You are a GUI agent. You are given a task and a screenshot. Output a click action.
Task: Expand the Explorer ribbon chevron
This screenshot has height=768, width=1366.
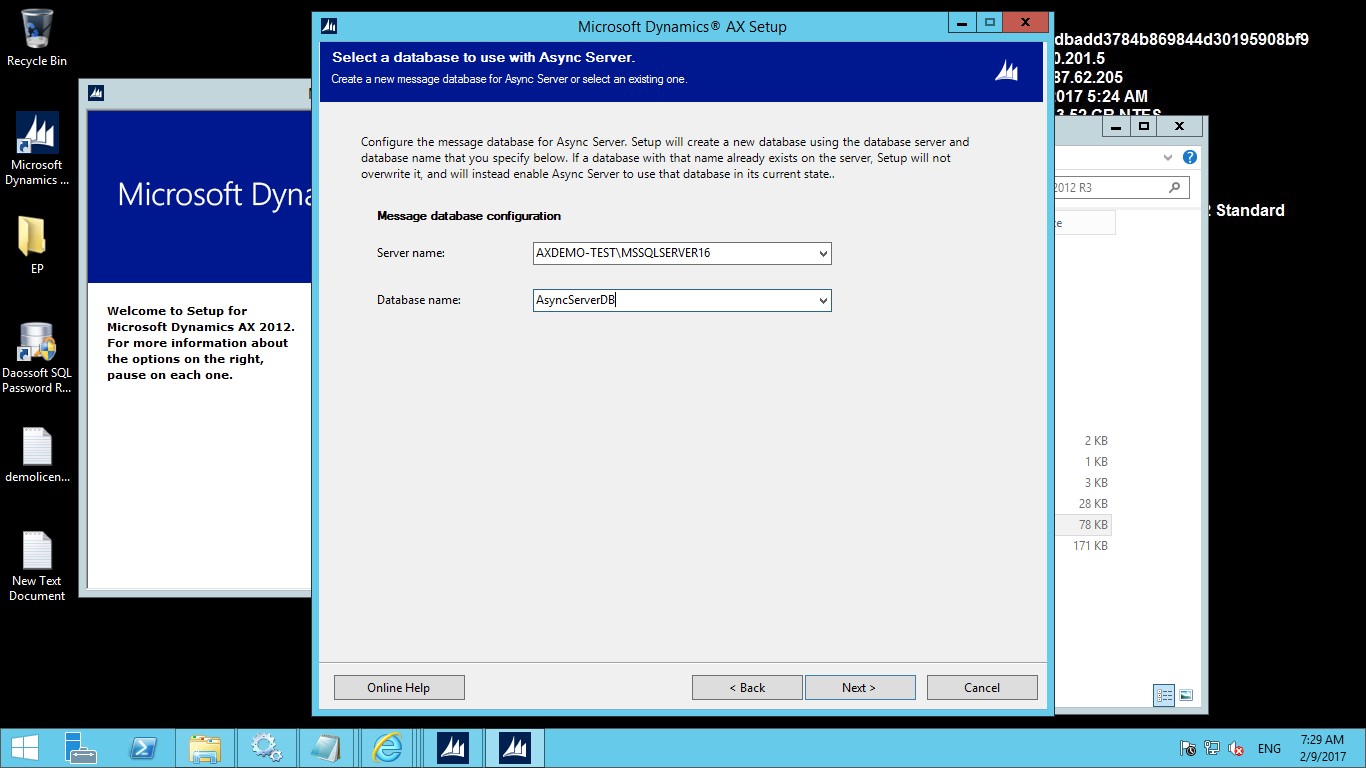(1168, 157)
